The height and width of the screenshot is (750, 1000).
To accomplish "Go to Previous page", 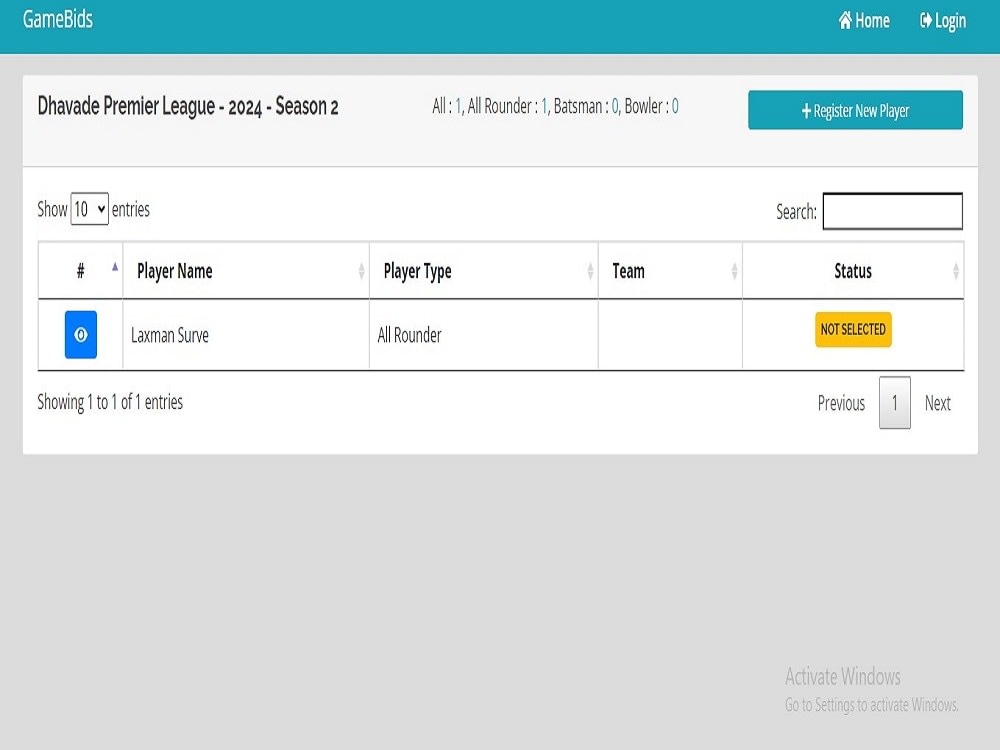I will pos(841,403).
